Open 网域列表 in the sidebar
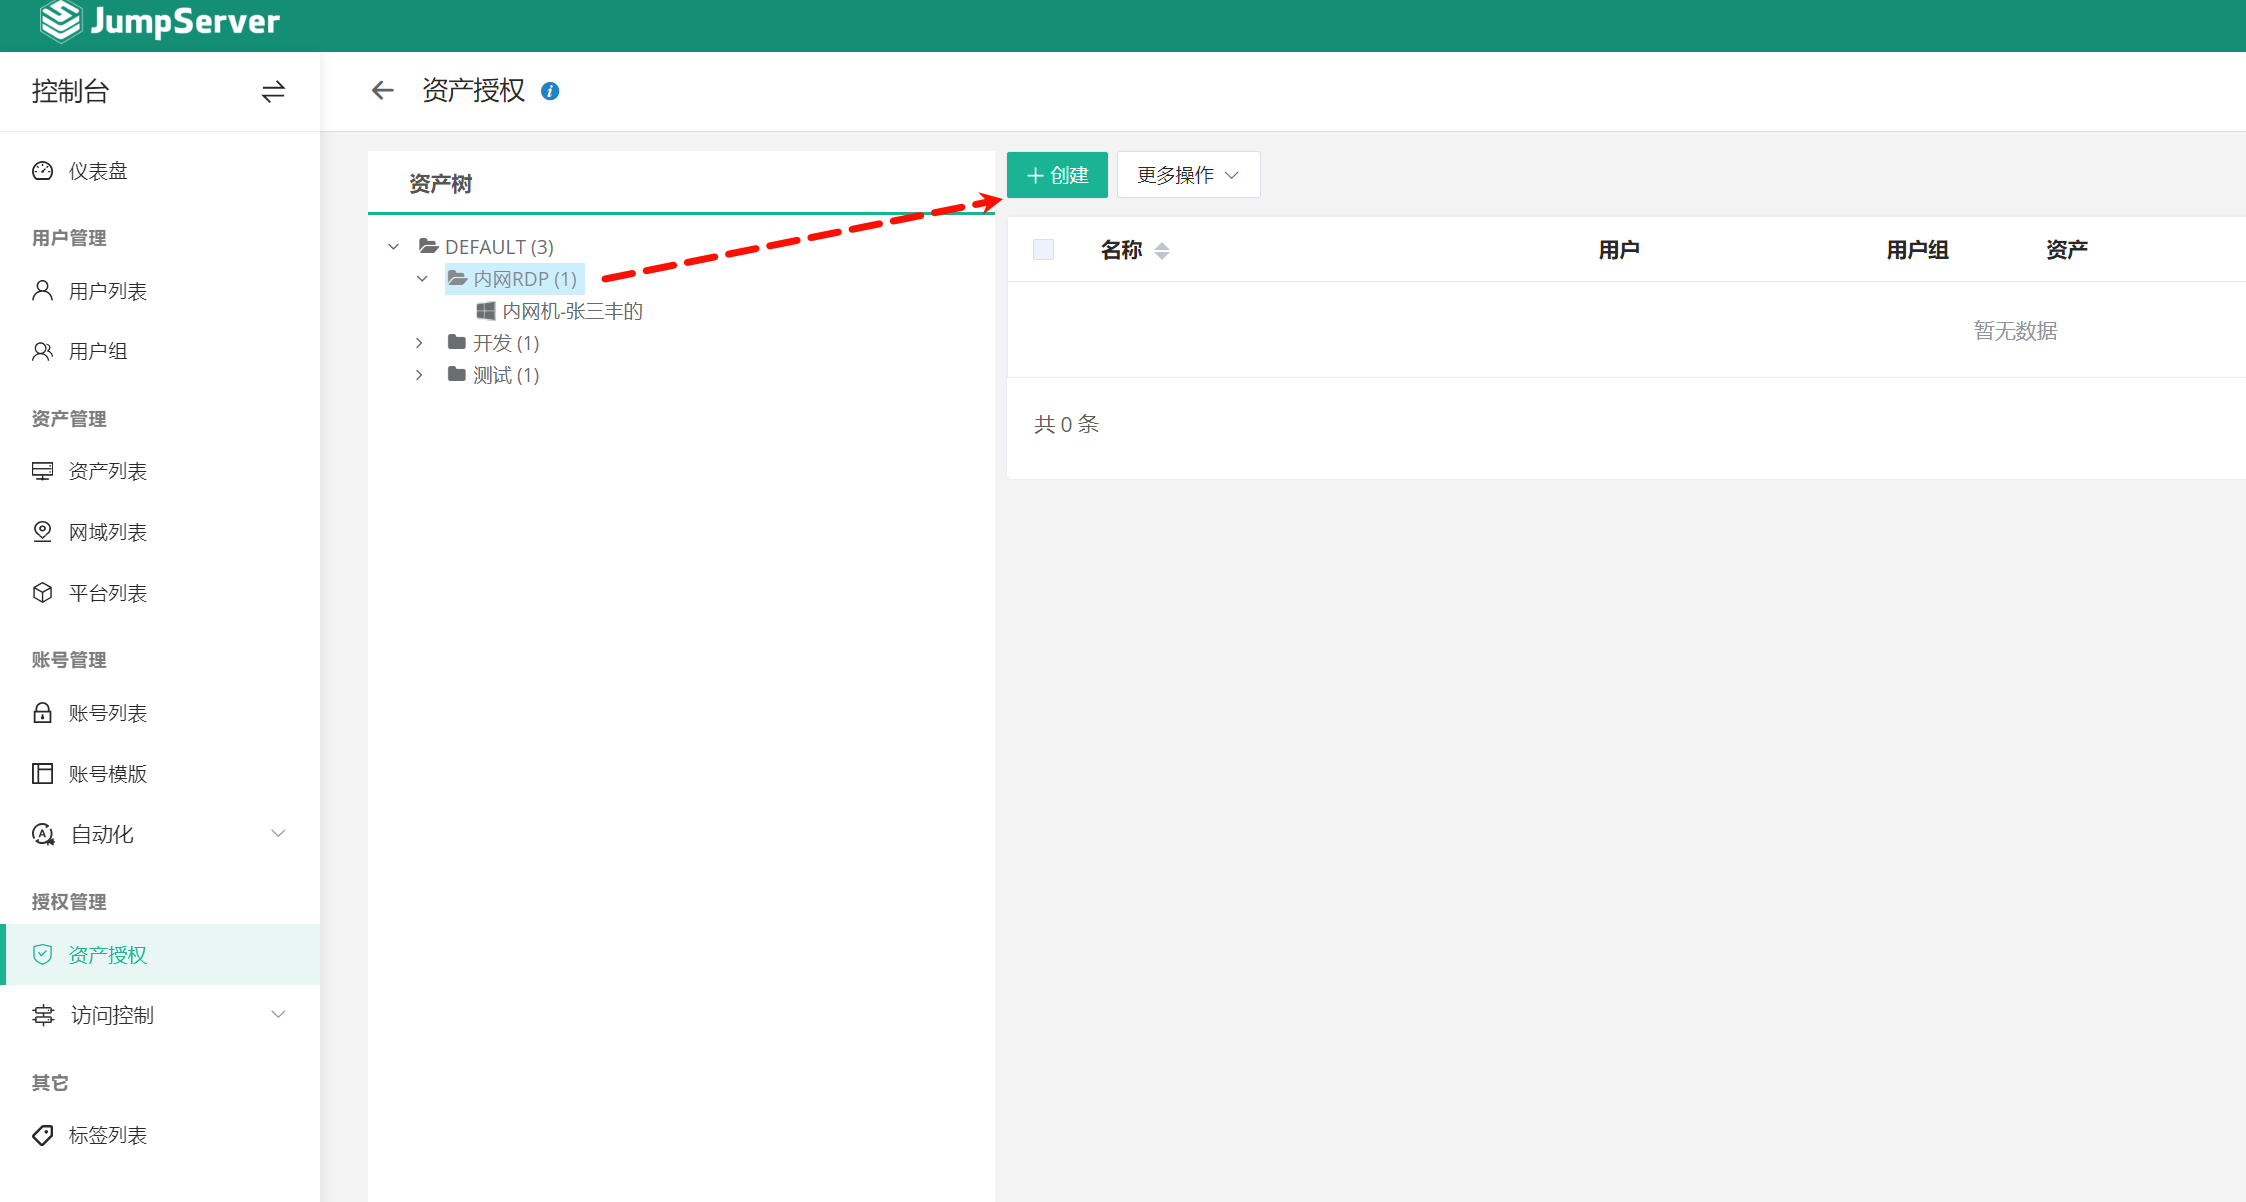 tap(107, 532)
